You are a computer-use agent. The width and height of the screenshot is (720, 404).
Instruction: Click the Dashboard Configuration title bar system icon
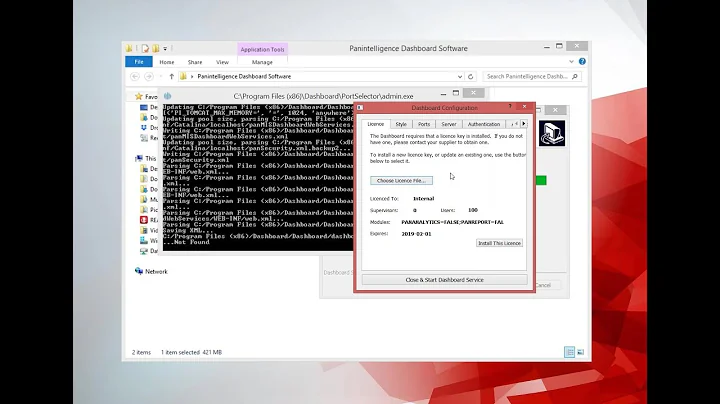pyautogui.click(x=360, y=108)
